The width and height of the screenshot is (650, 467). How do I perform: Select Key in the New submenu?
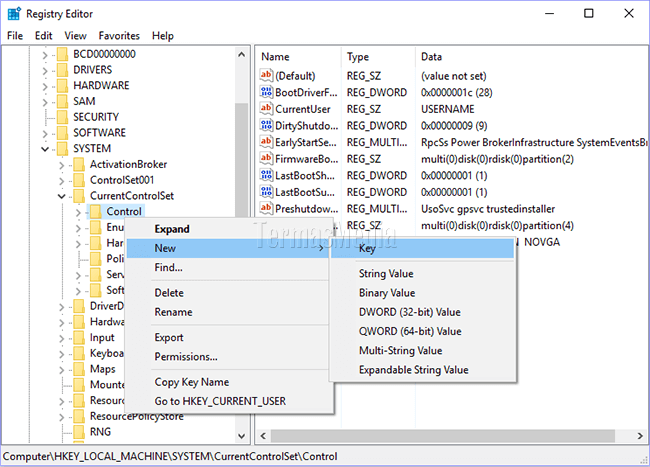coord(422,248)
